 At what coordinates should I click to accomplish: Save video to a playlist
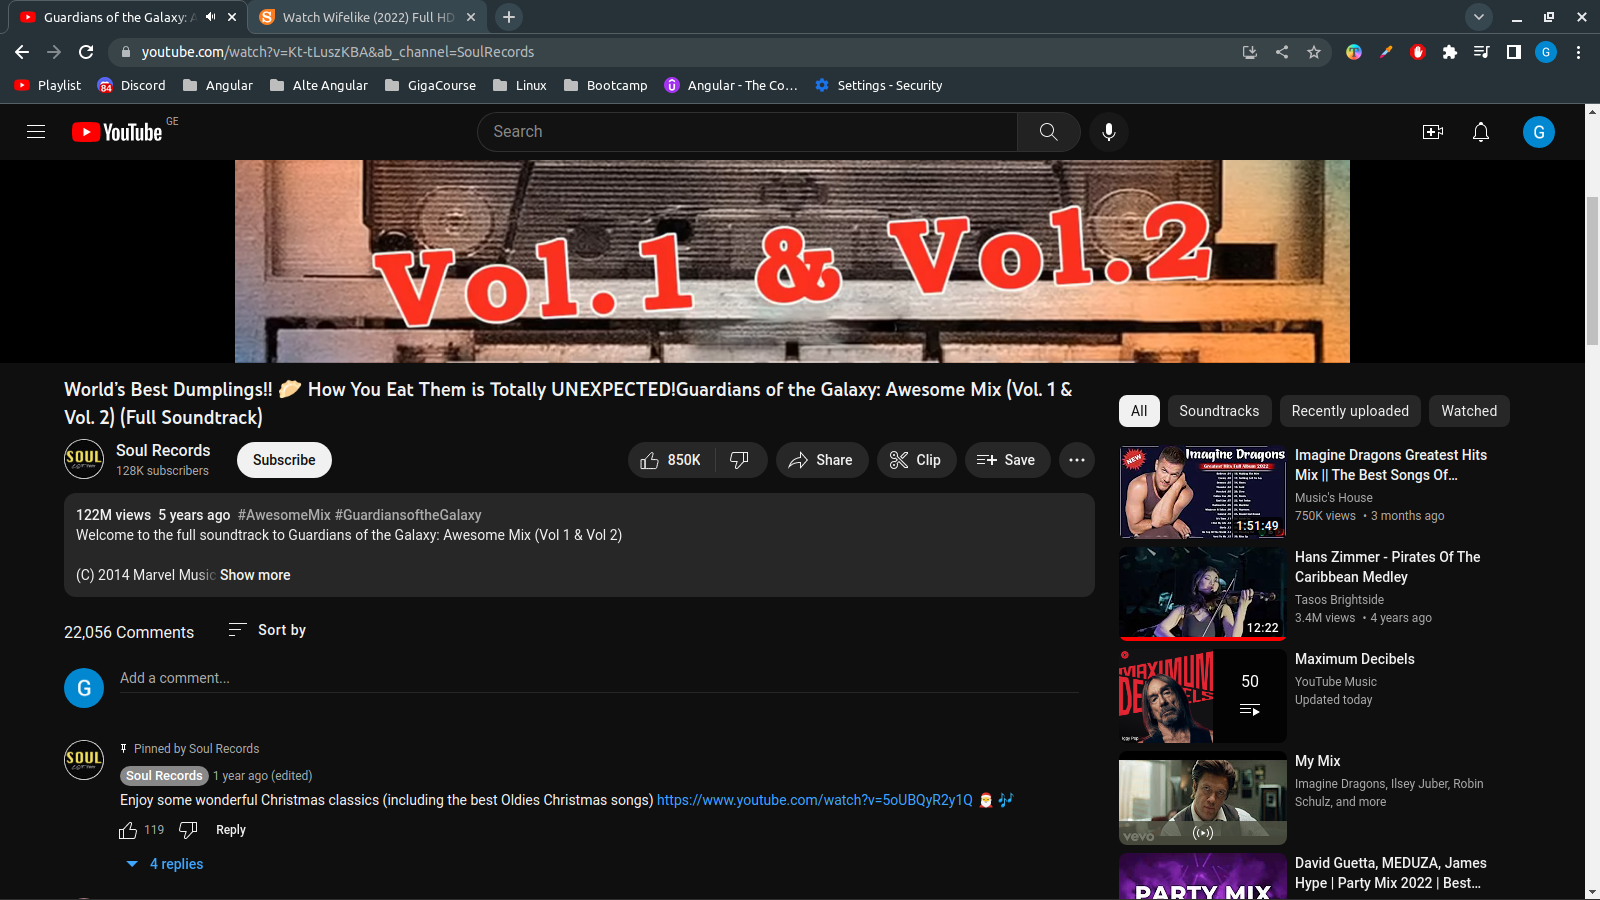click(1007, 460)
